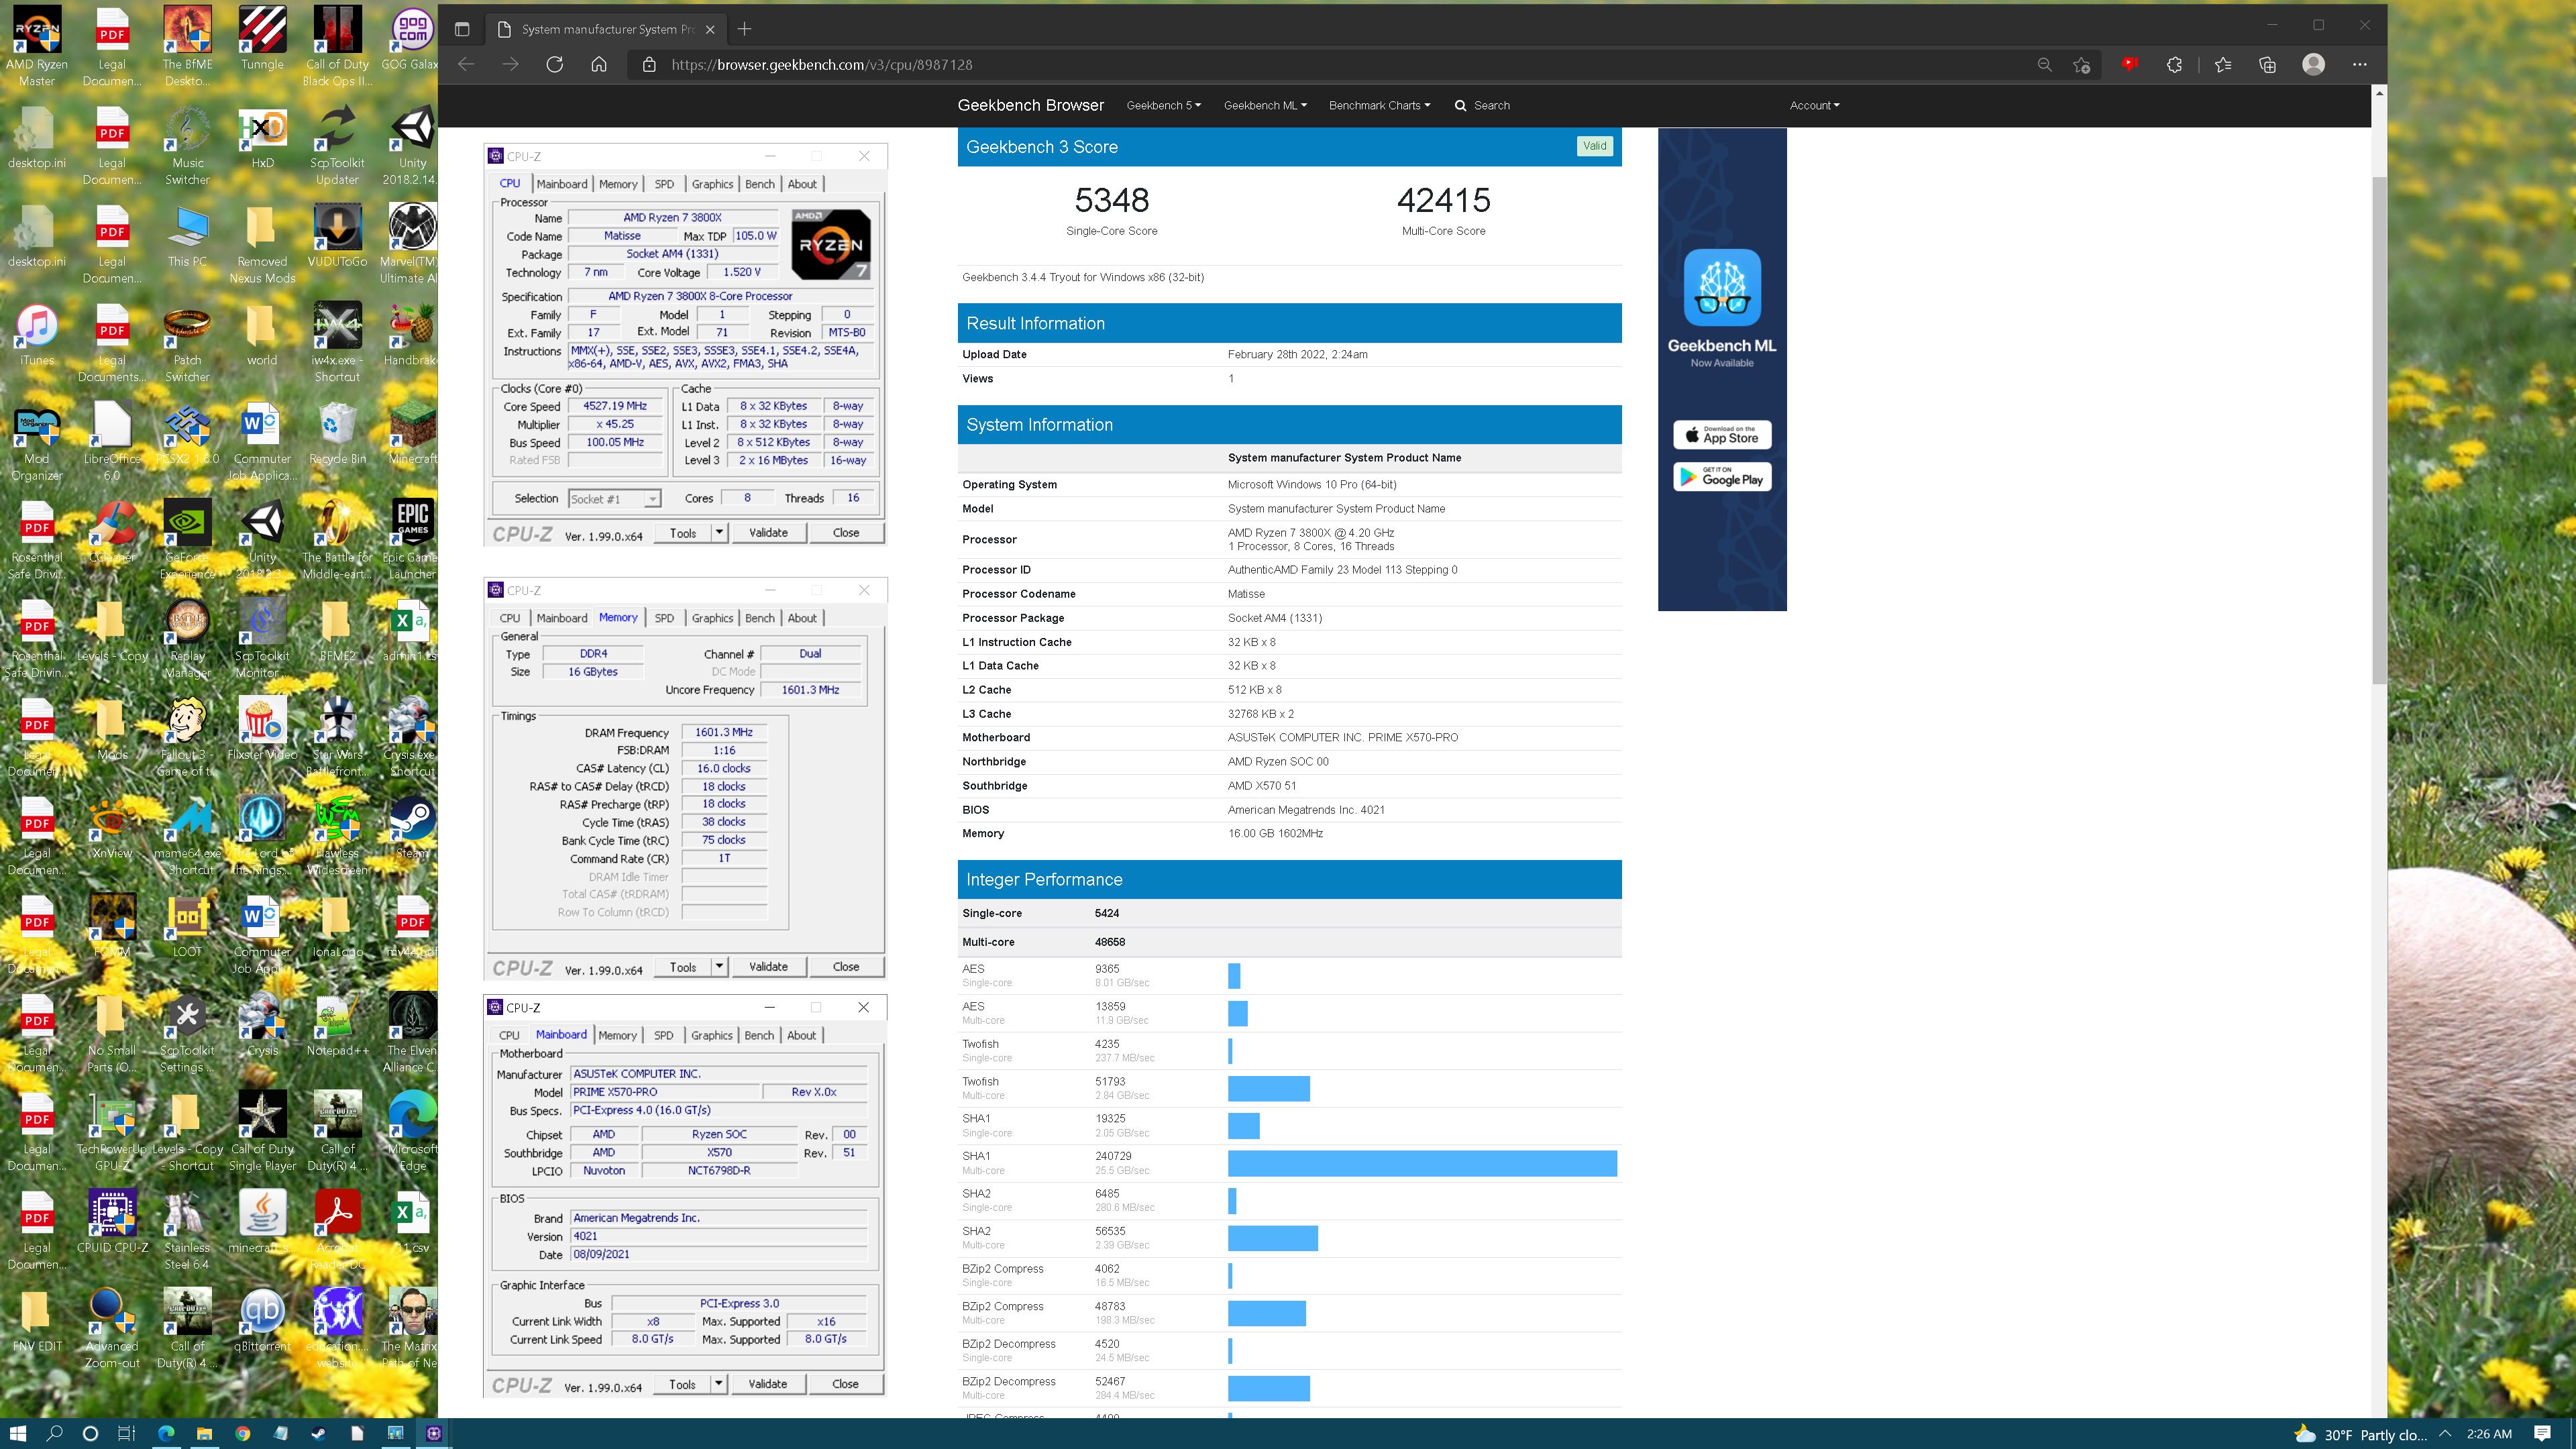Open the Recycle Bin
This screenshot has width=2576, height=1449.
[x=337, y=434]
